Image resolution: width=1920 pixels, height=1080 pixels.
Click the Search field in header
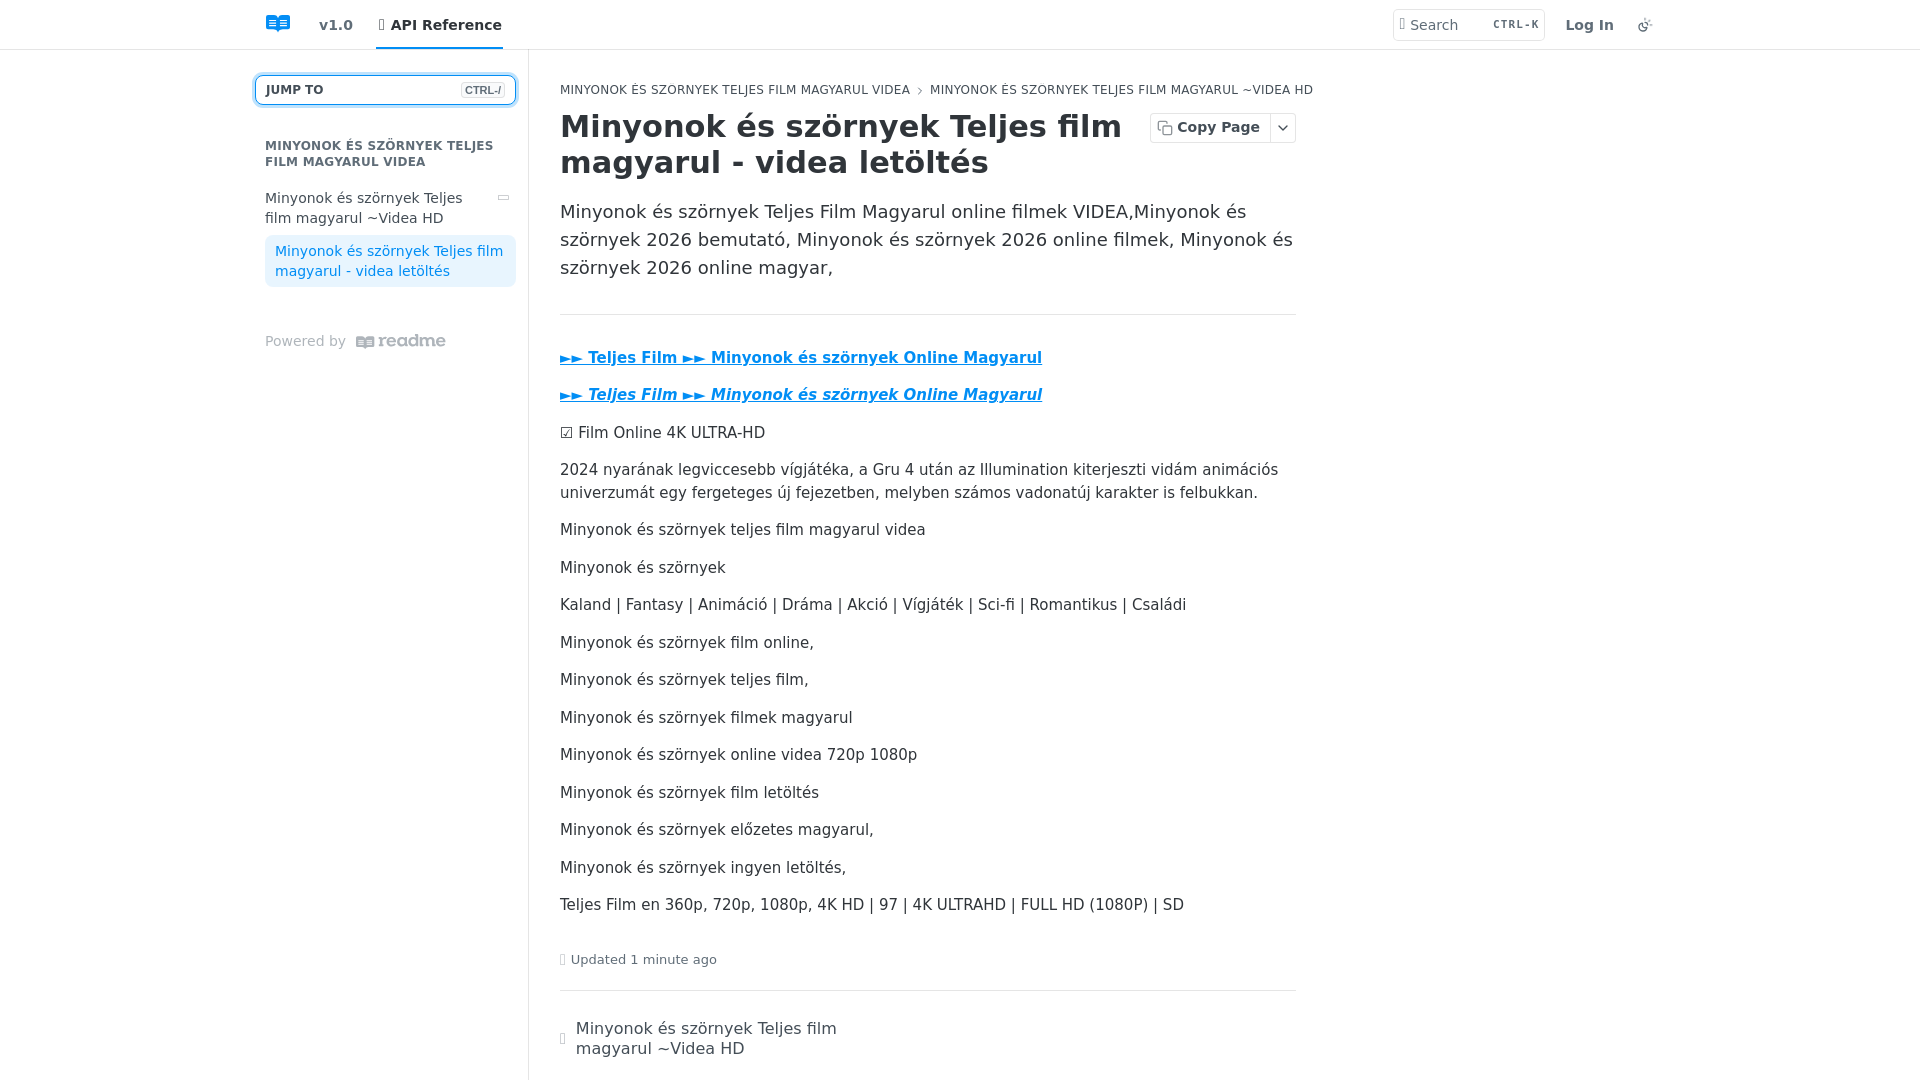point(1468,25)
